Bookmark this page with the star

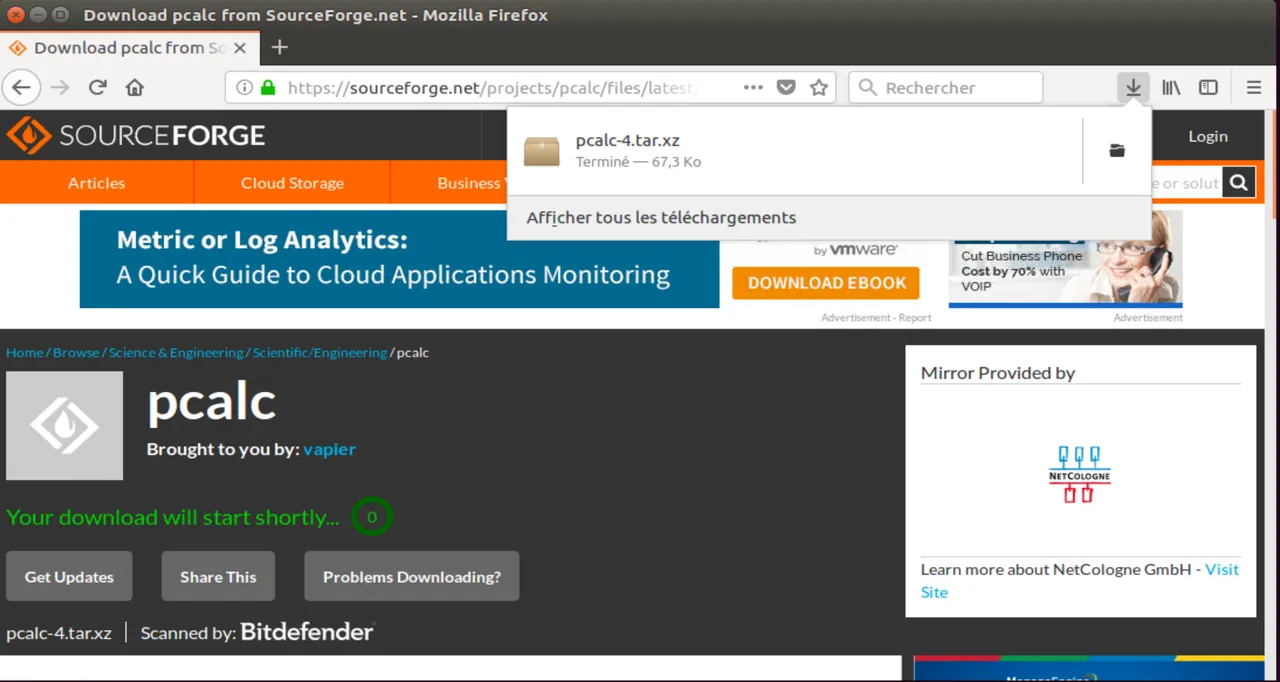(819, 87)
